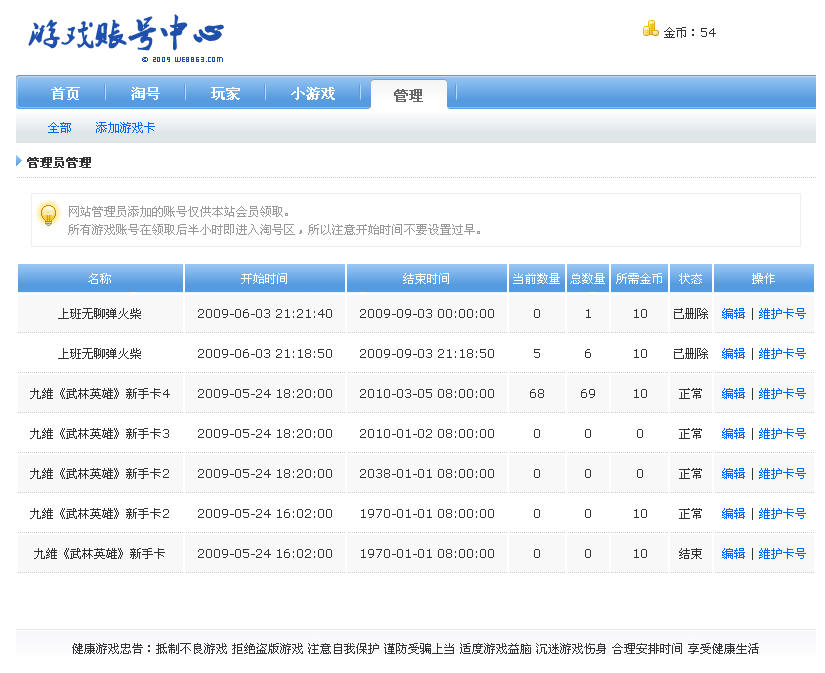
Task: Edit 新手卡2 row starting 16:02:00
Action: pyautogui.click(x=733, y=514)
